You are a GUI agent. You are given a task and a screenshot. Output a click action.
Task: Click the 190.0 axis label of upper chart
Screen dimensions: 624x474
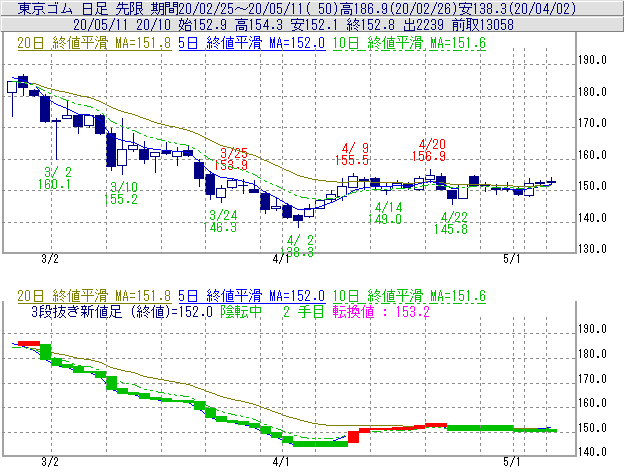pyautogui.click(x=593, y=60)
